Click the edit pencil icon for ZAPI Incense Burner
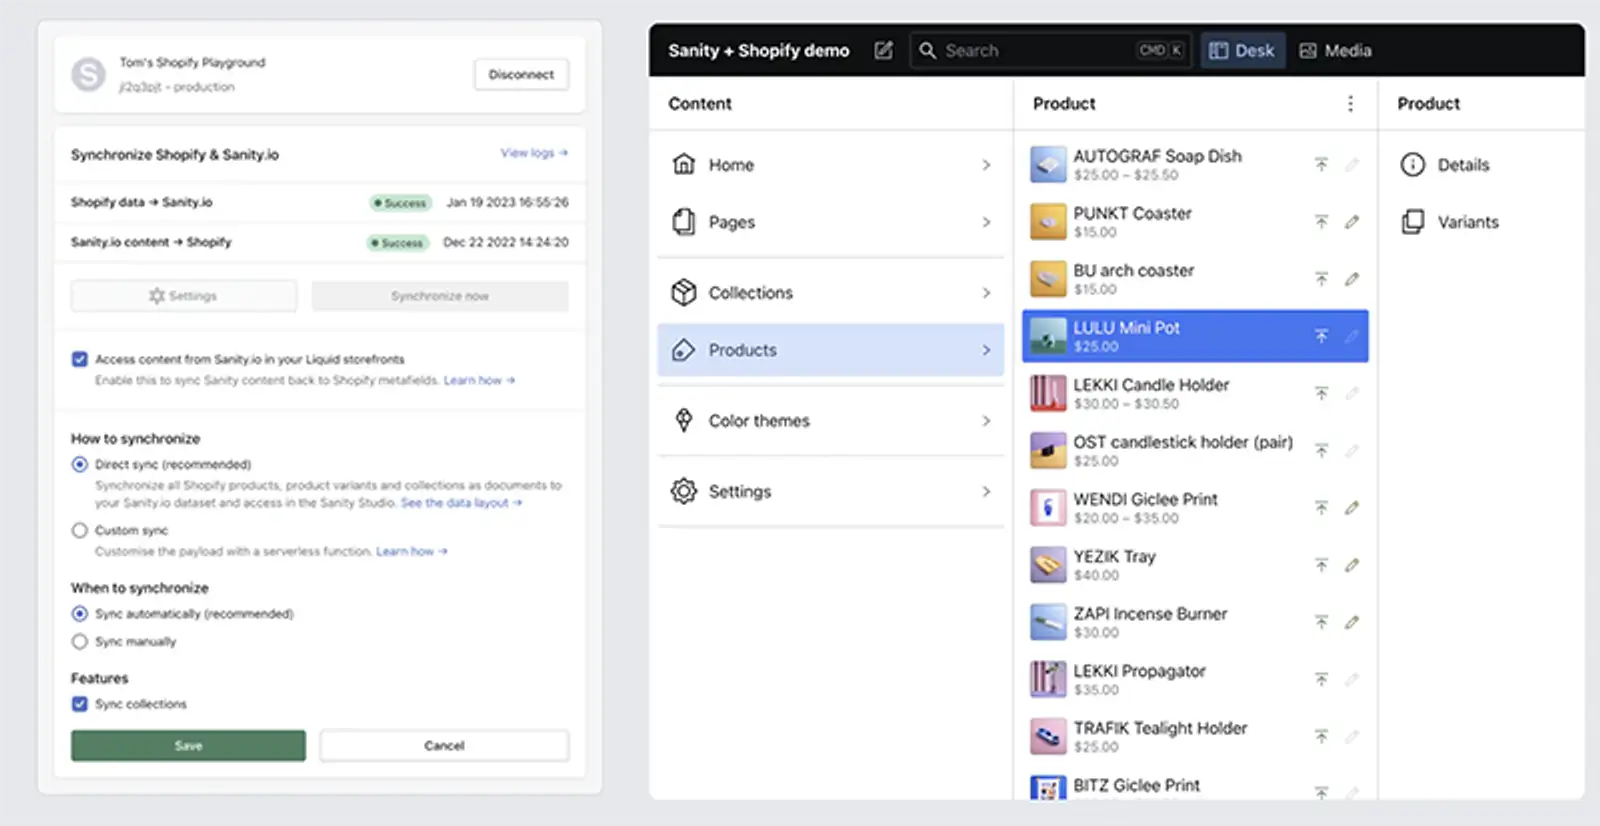This screenshot has width=1600, height=826. 1352,622
